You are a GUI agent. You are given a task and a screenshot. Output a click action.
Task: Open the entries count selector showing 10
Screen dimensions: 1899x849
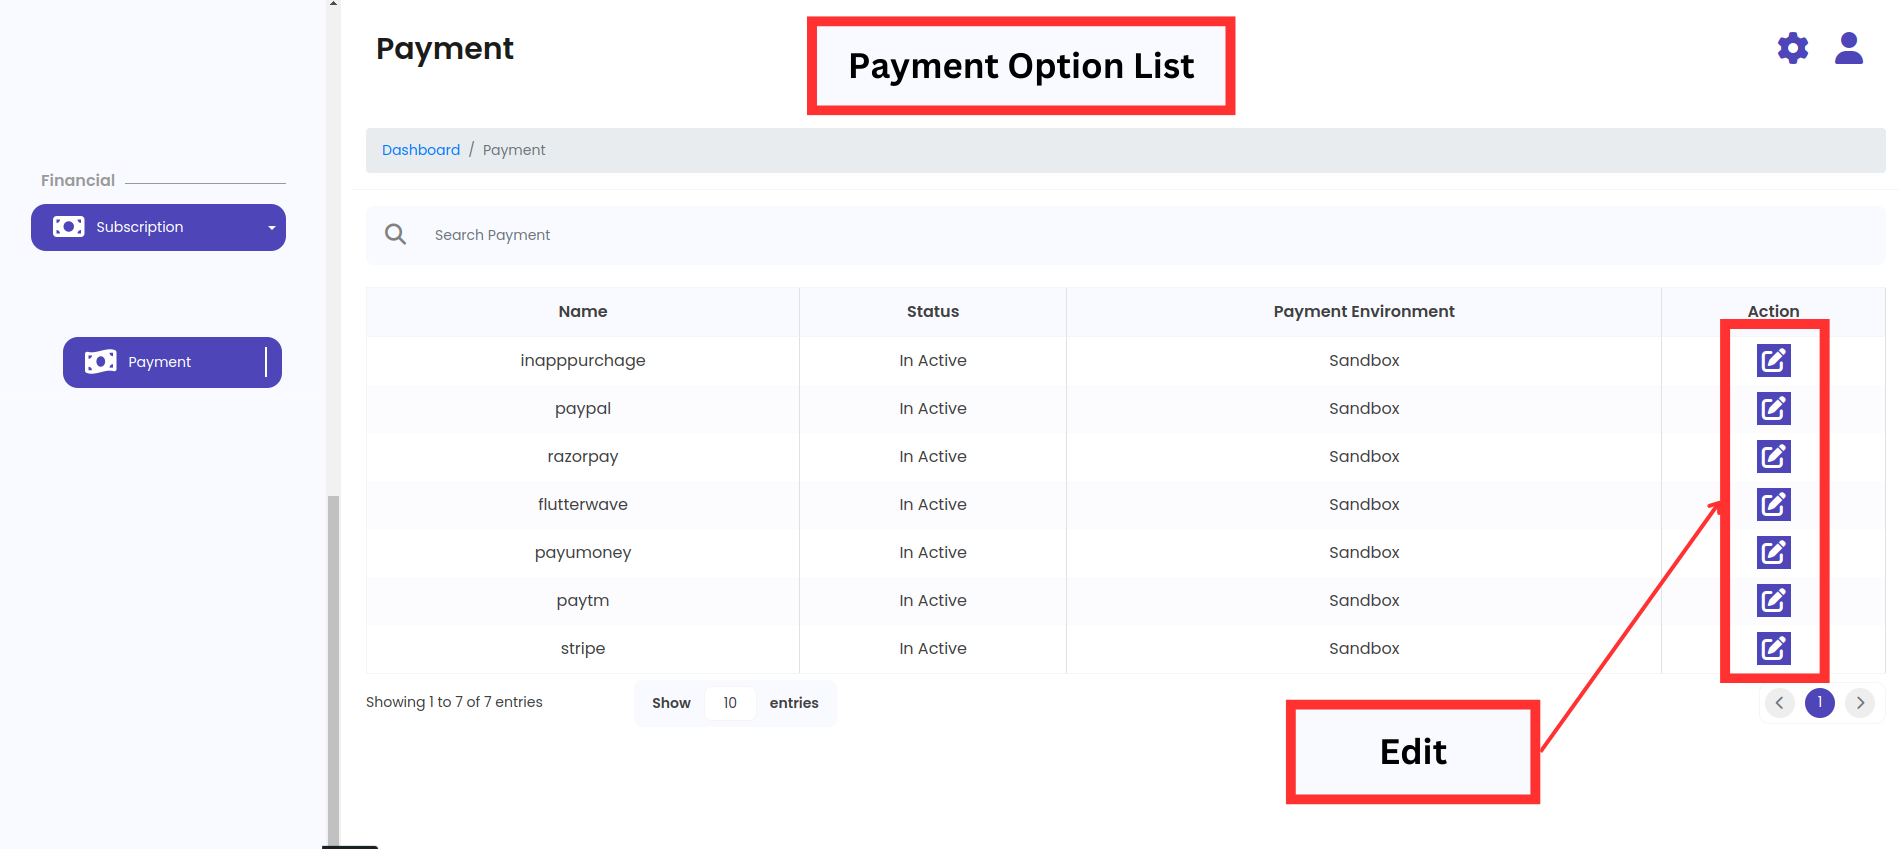[x=730, y=703]
